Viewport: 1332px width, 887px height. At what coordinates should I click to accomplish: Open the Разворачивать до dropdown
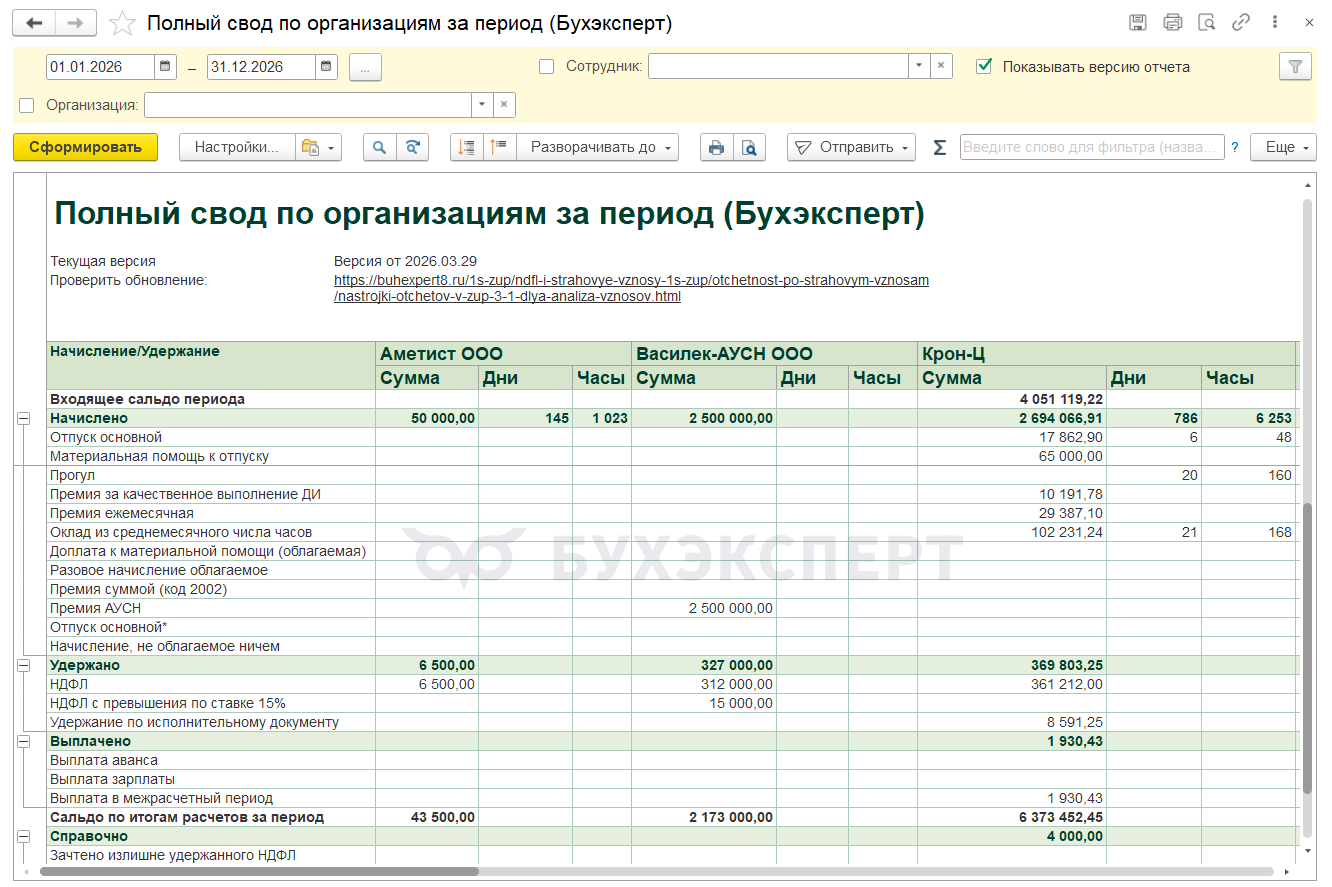pos(602,148)
